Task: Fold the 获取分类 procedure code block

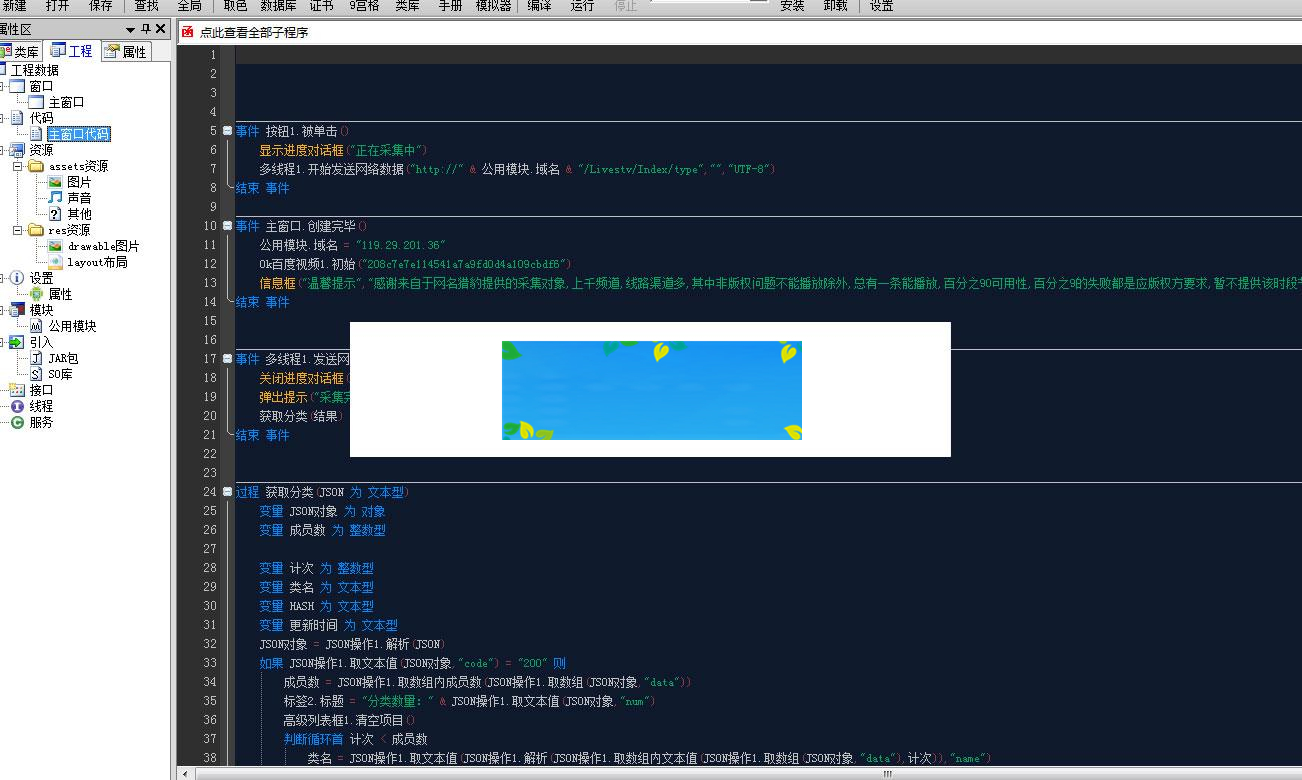Action: coord(227,492)
